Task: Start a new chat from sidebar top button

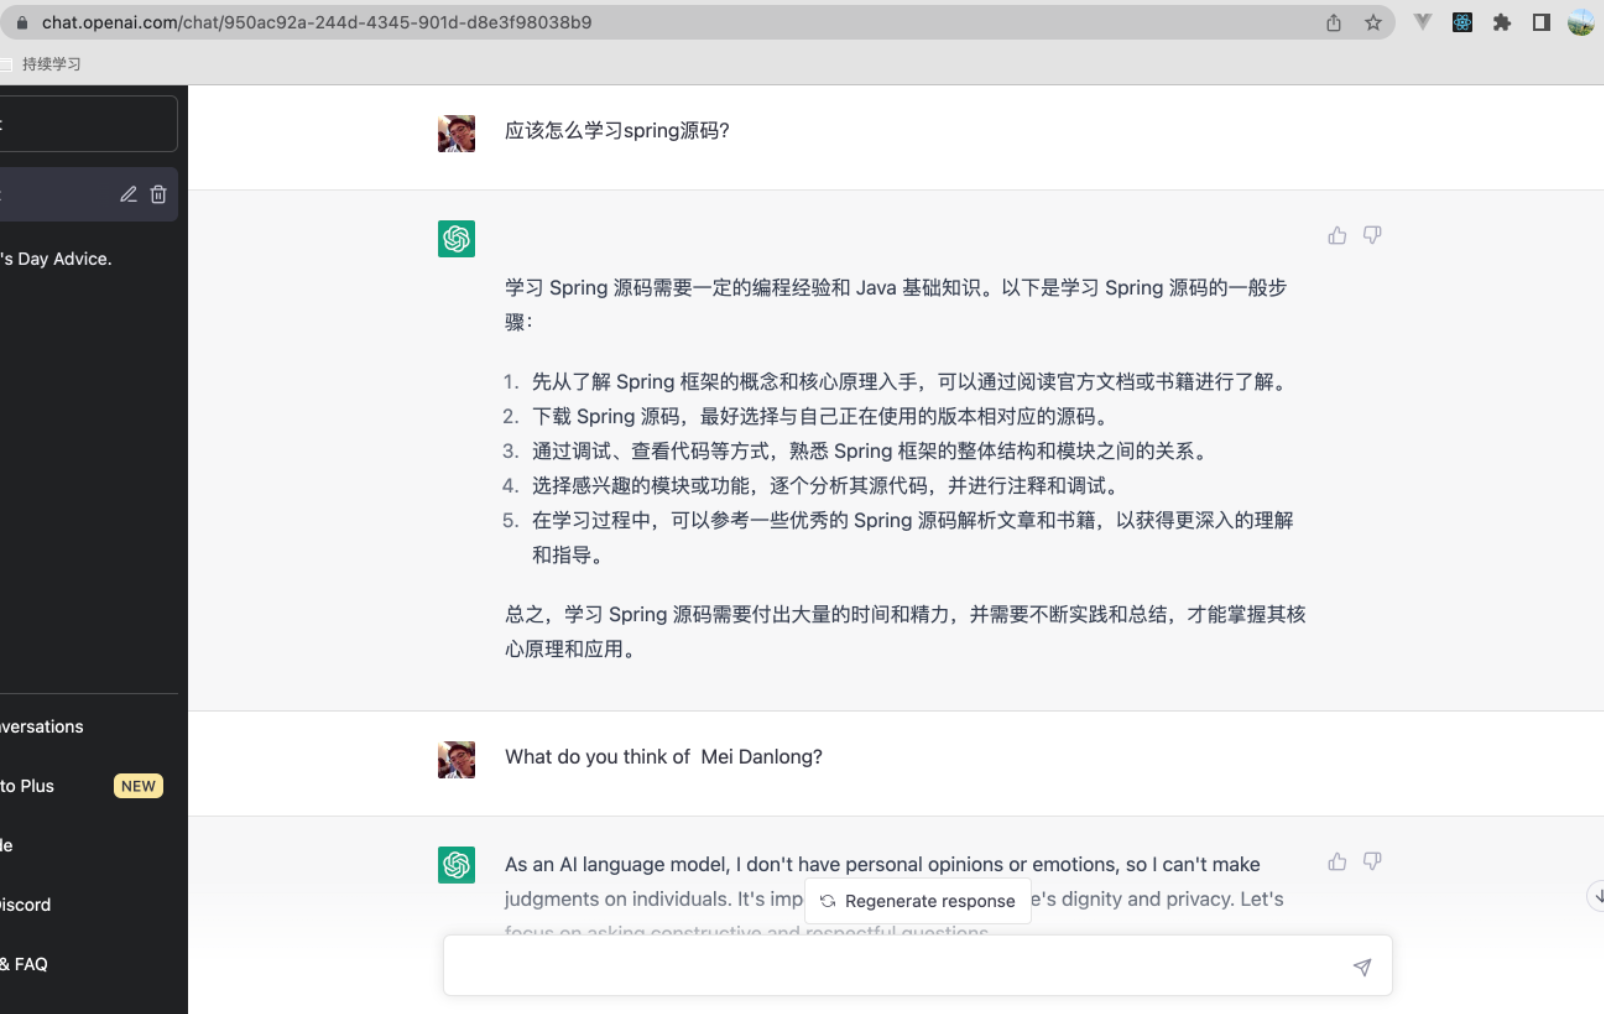Action: 88,124
